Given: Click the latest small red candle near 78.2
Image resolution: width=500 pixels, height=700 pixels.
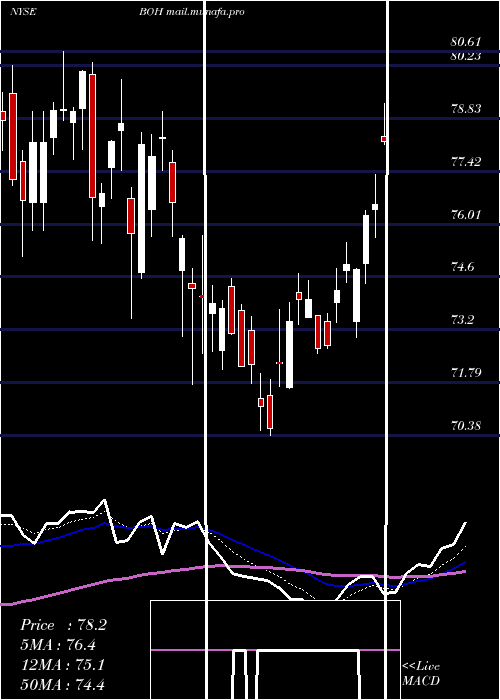Looking at the screenshot, I should coord(384,139).
